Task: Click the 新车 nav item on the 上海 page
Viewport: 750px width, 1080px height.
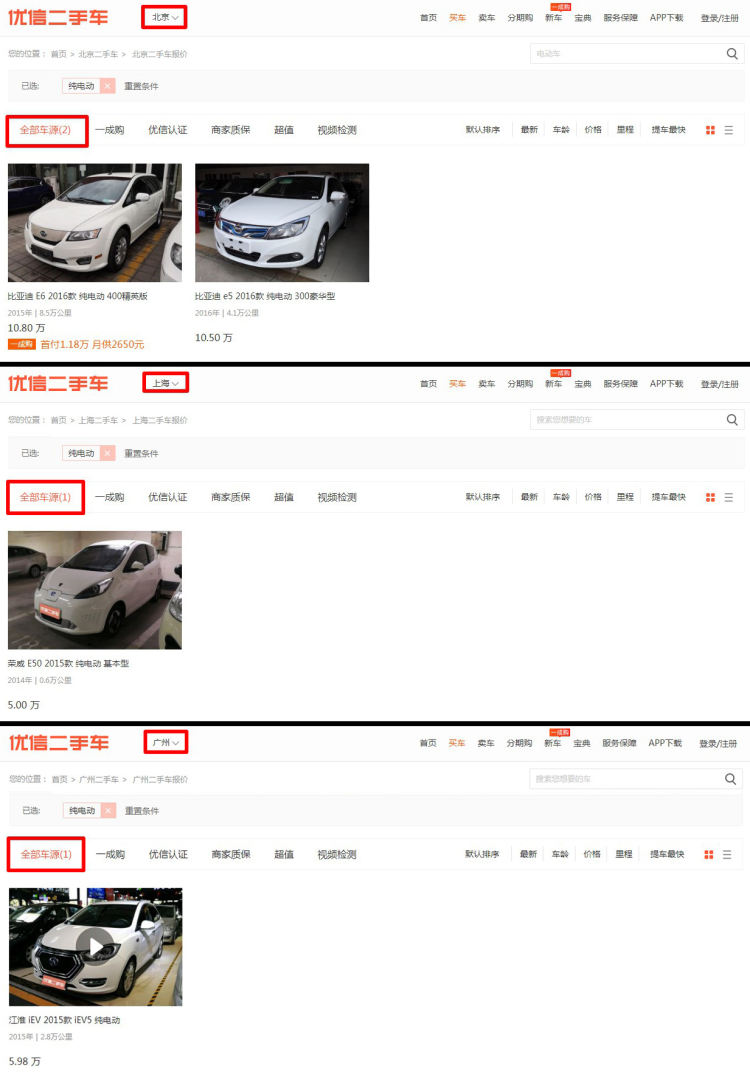Action: pos(553,384)
